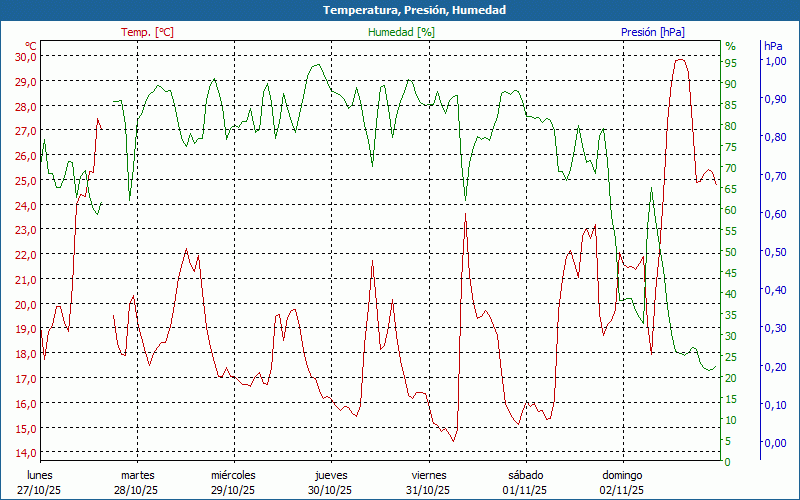Image resolution: width=800 pixels, height=500 pixels.
Task: Click the lunes 27/10/25 date label
Action: [40, 482]
